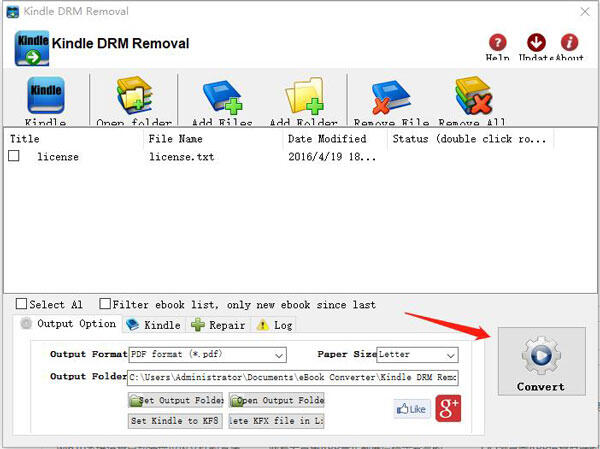Switch to the Kindle tab
Screen dimensions: 600x449
pos(154,325)
